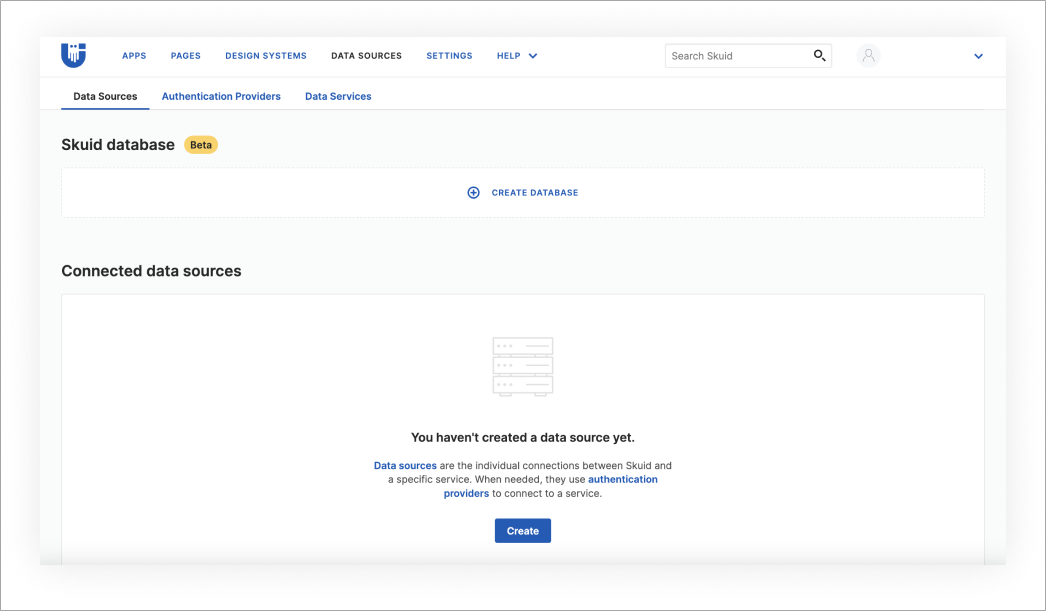Click the Beta badge
The height and width of the screenshot is (611, 1046).
[201, 145]
